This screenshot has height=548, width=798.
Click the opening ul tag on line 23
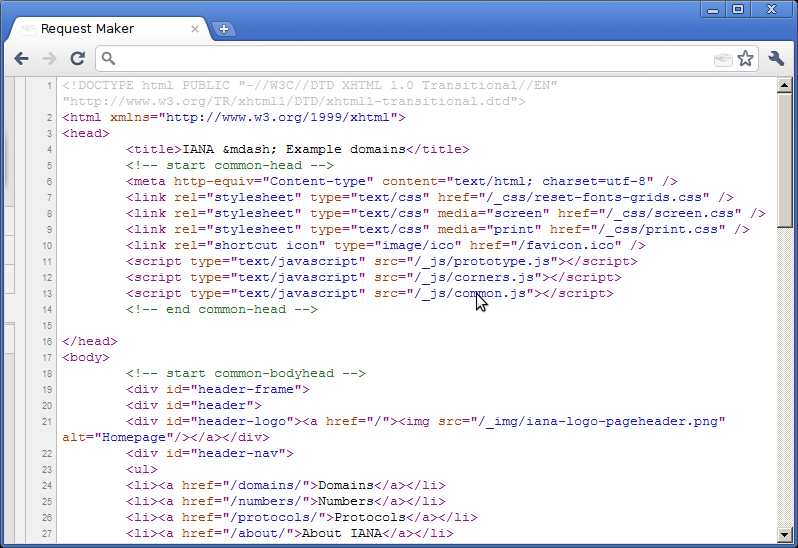(x=142, y=469)
